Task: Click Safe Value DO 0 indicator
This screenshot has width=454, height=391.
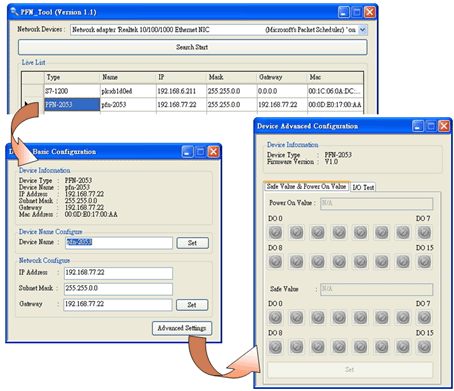Action: pos(275,318)
